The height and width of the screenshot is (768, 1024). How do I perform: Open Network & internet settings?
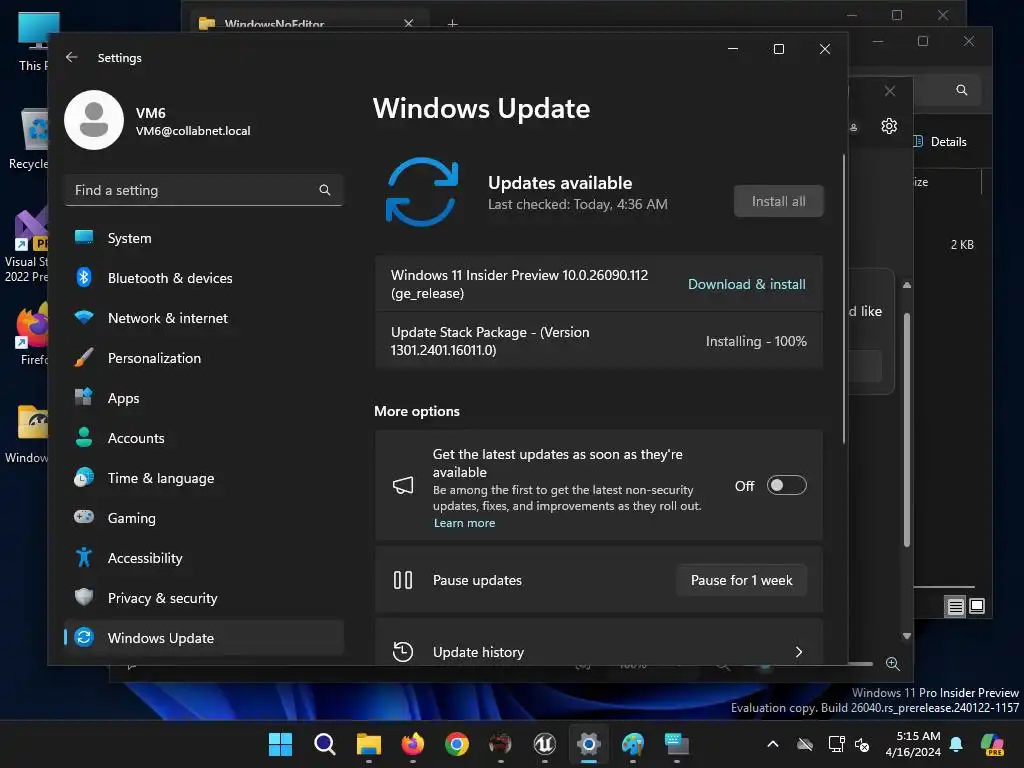[x=204, y=318]
